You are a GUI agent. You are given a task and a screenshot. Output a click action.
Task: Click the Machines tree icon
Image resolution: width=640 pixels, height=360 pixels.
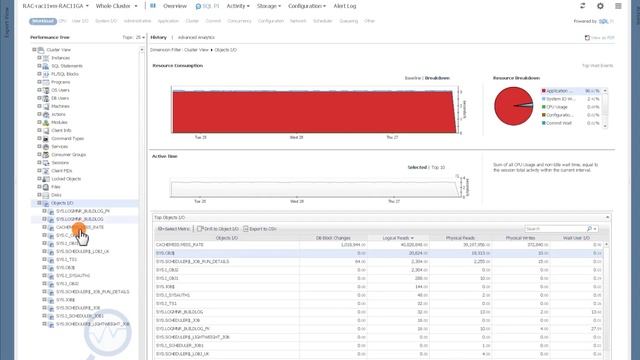[46, 107]
